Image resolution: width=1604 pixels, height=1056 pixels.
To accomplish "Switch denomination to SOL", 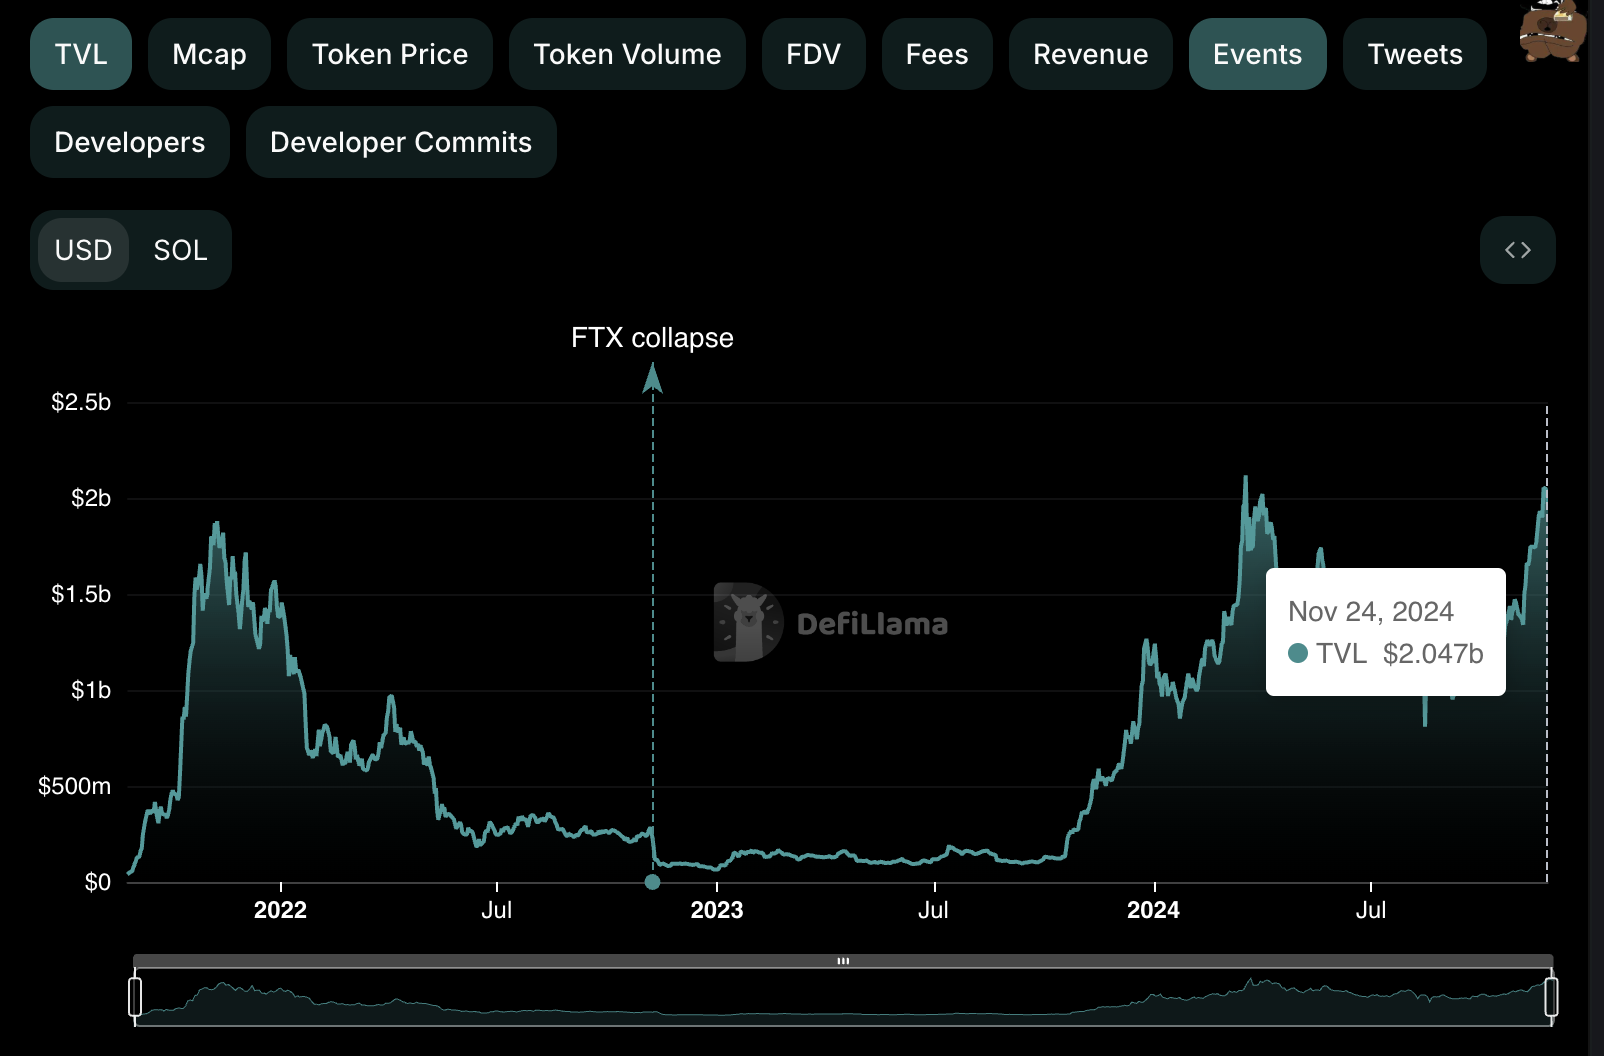I will coord(180,250).
